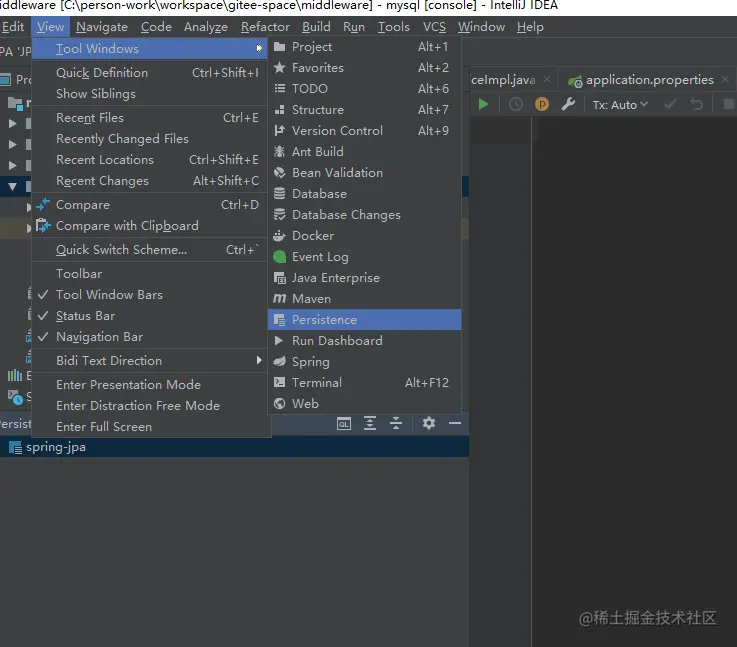
Task: Open the Help menu
Action: point(530,27)
